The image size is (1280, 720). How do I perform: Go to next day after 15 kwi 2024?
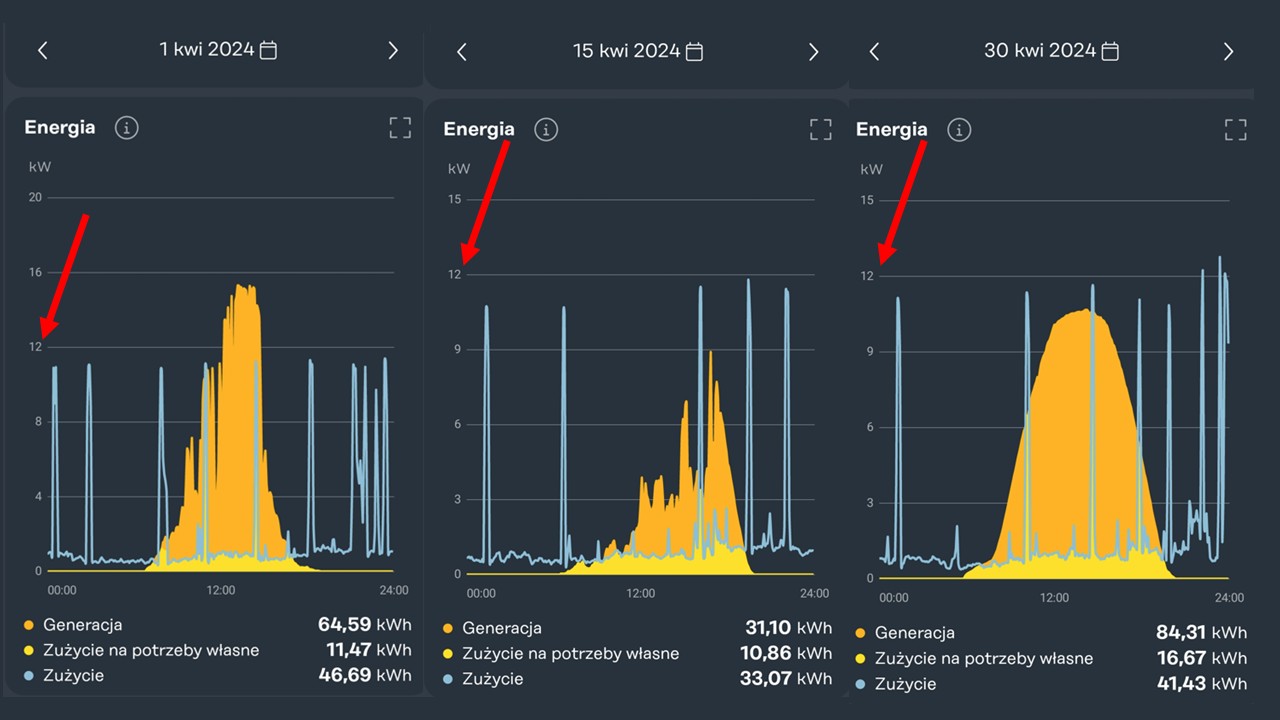(813, 52)
